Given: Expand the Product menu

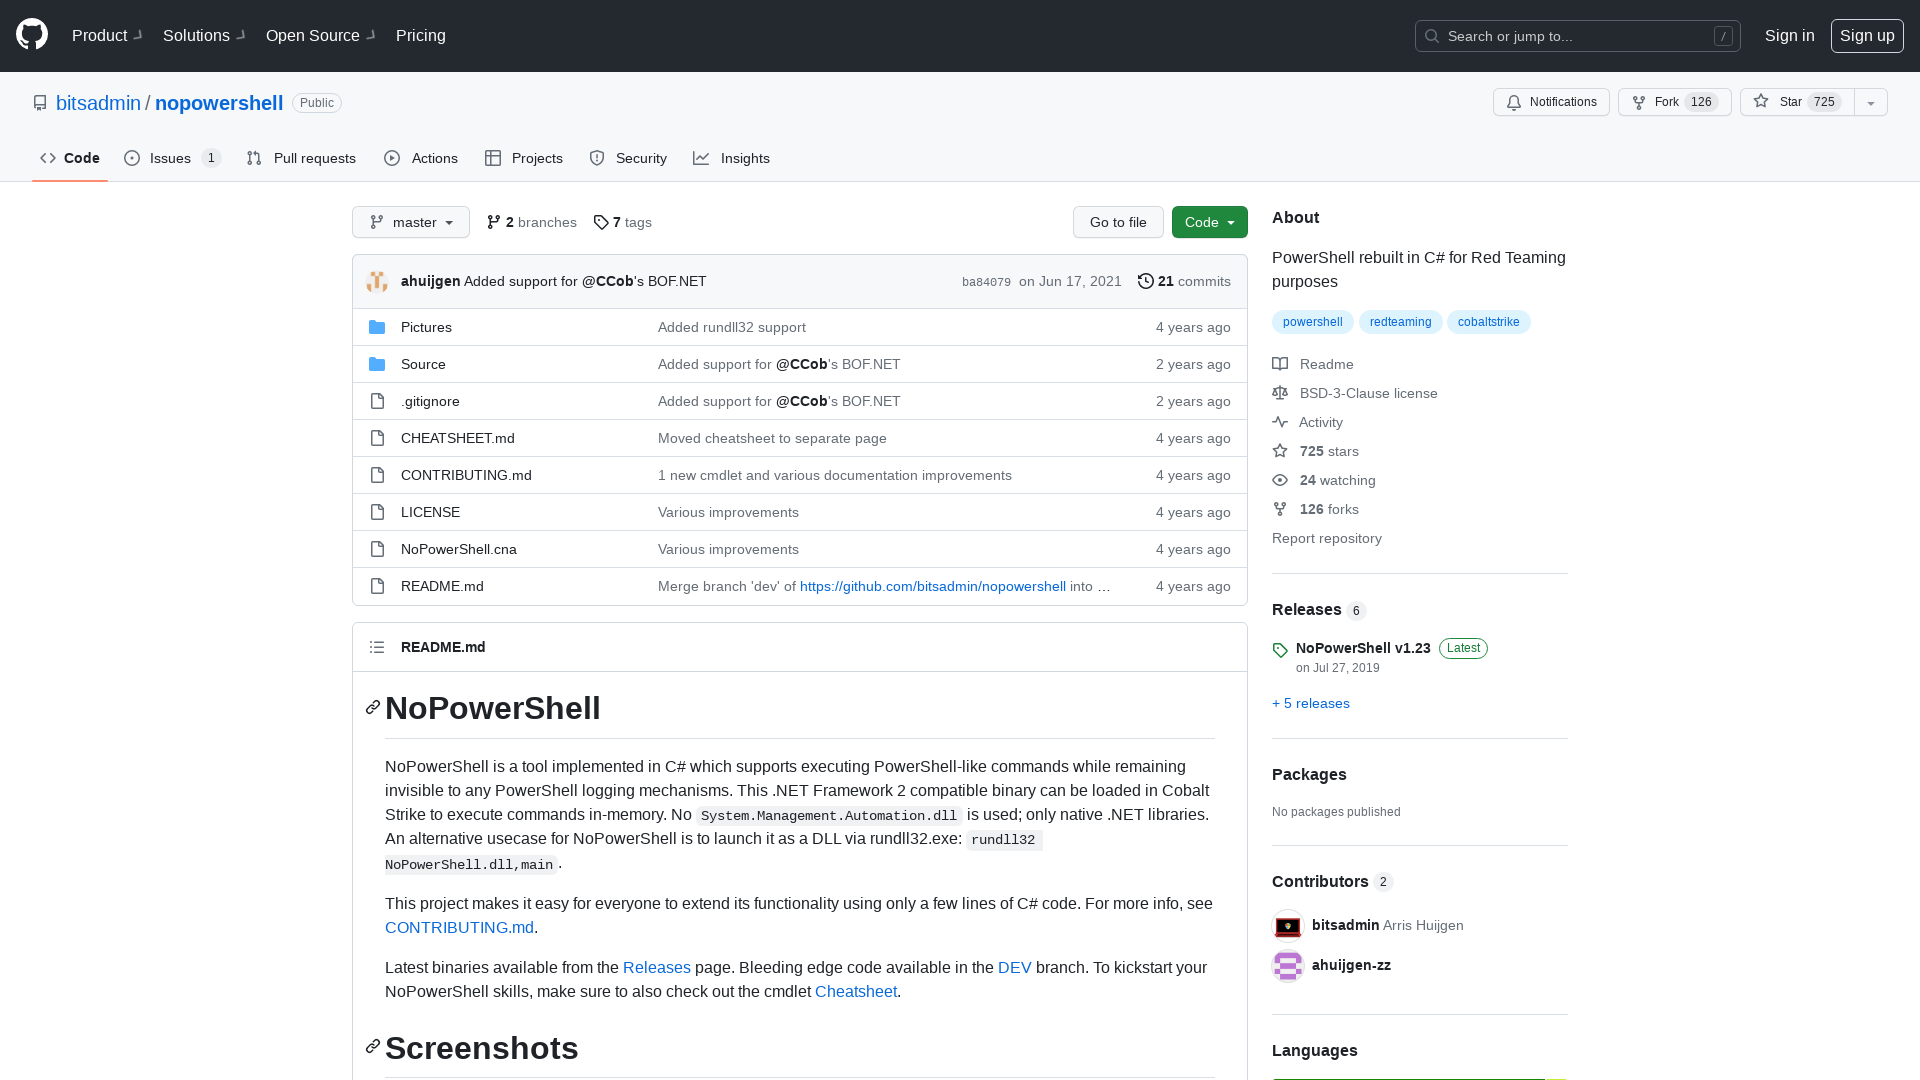Looking at the screenshot, I should pos(107,35).
